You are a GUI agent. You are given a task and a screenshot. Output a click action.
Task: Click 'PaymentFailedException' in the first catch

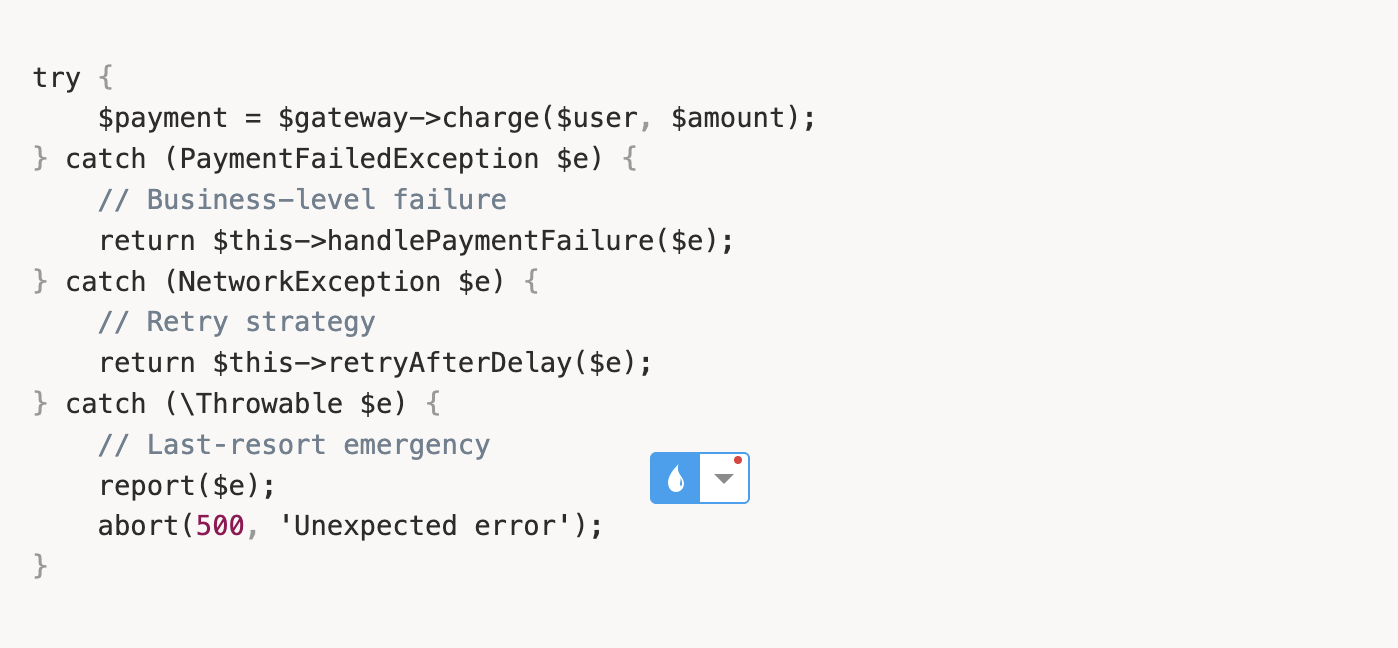click(x=360, y=160)
